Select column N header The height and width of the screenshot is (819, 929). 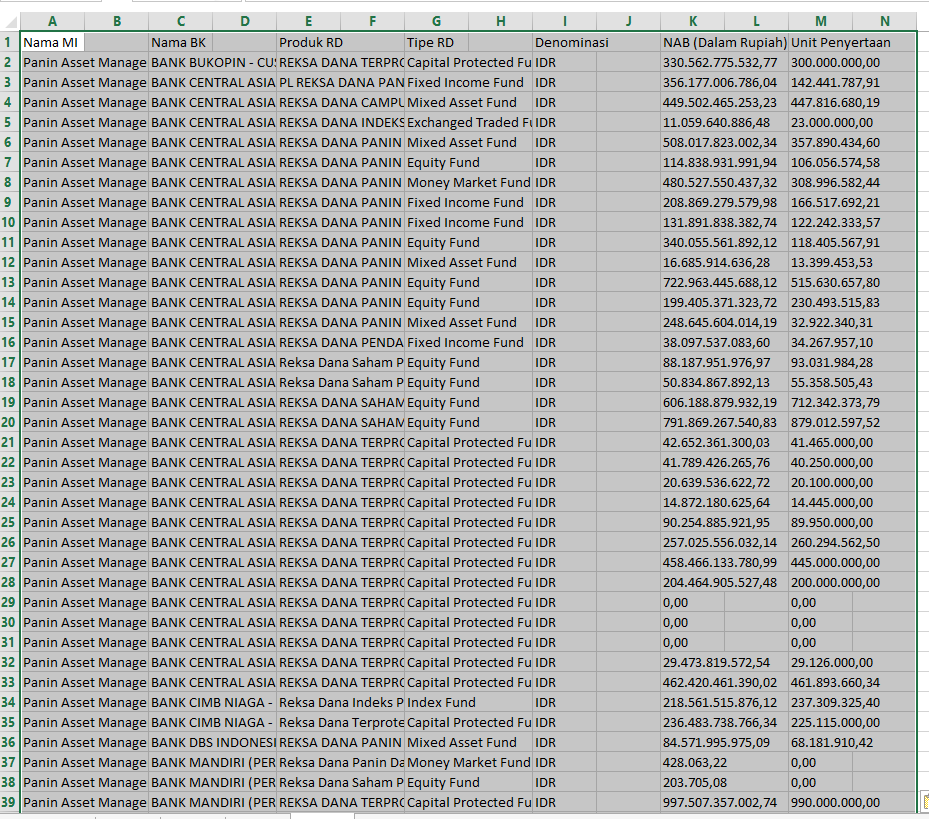[x=884, y=21]
